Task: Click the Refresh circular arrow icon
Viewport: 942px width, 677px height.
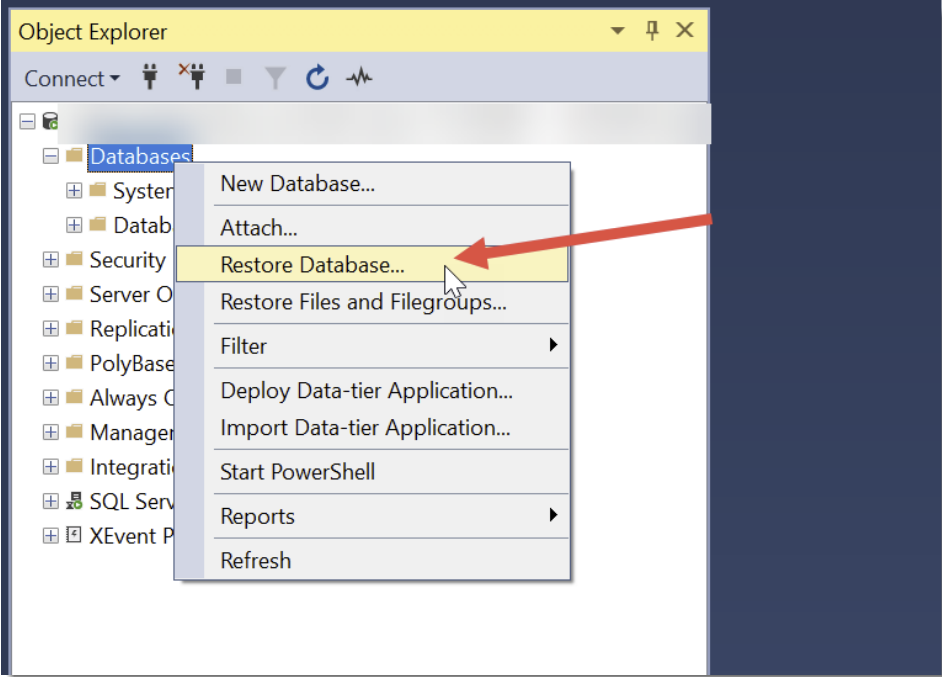Action: click(317, 77)
